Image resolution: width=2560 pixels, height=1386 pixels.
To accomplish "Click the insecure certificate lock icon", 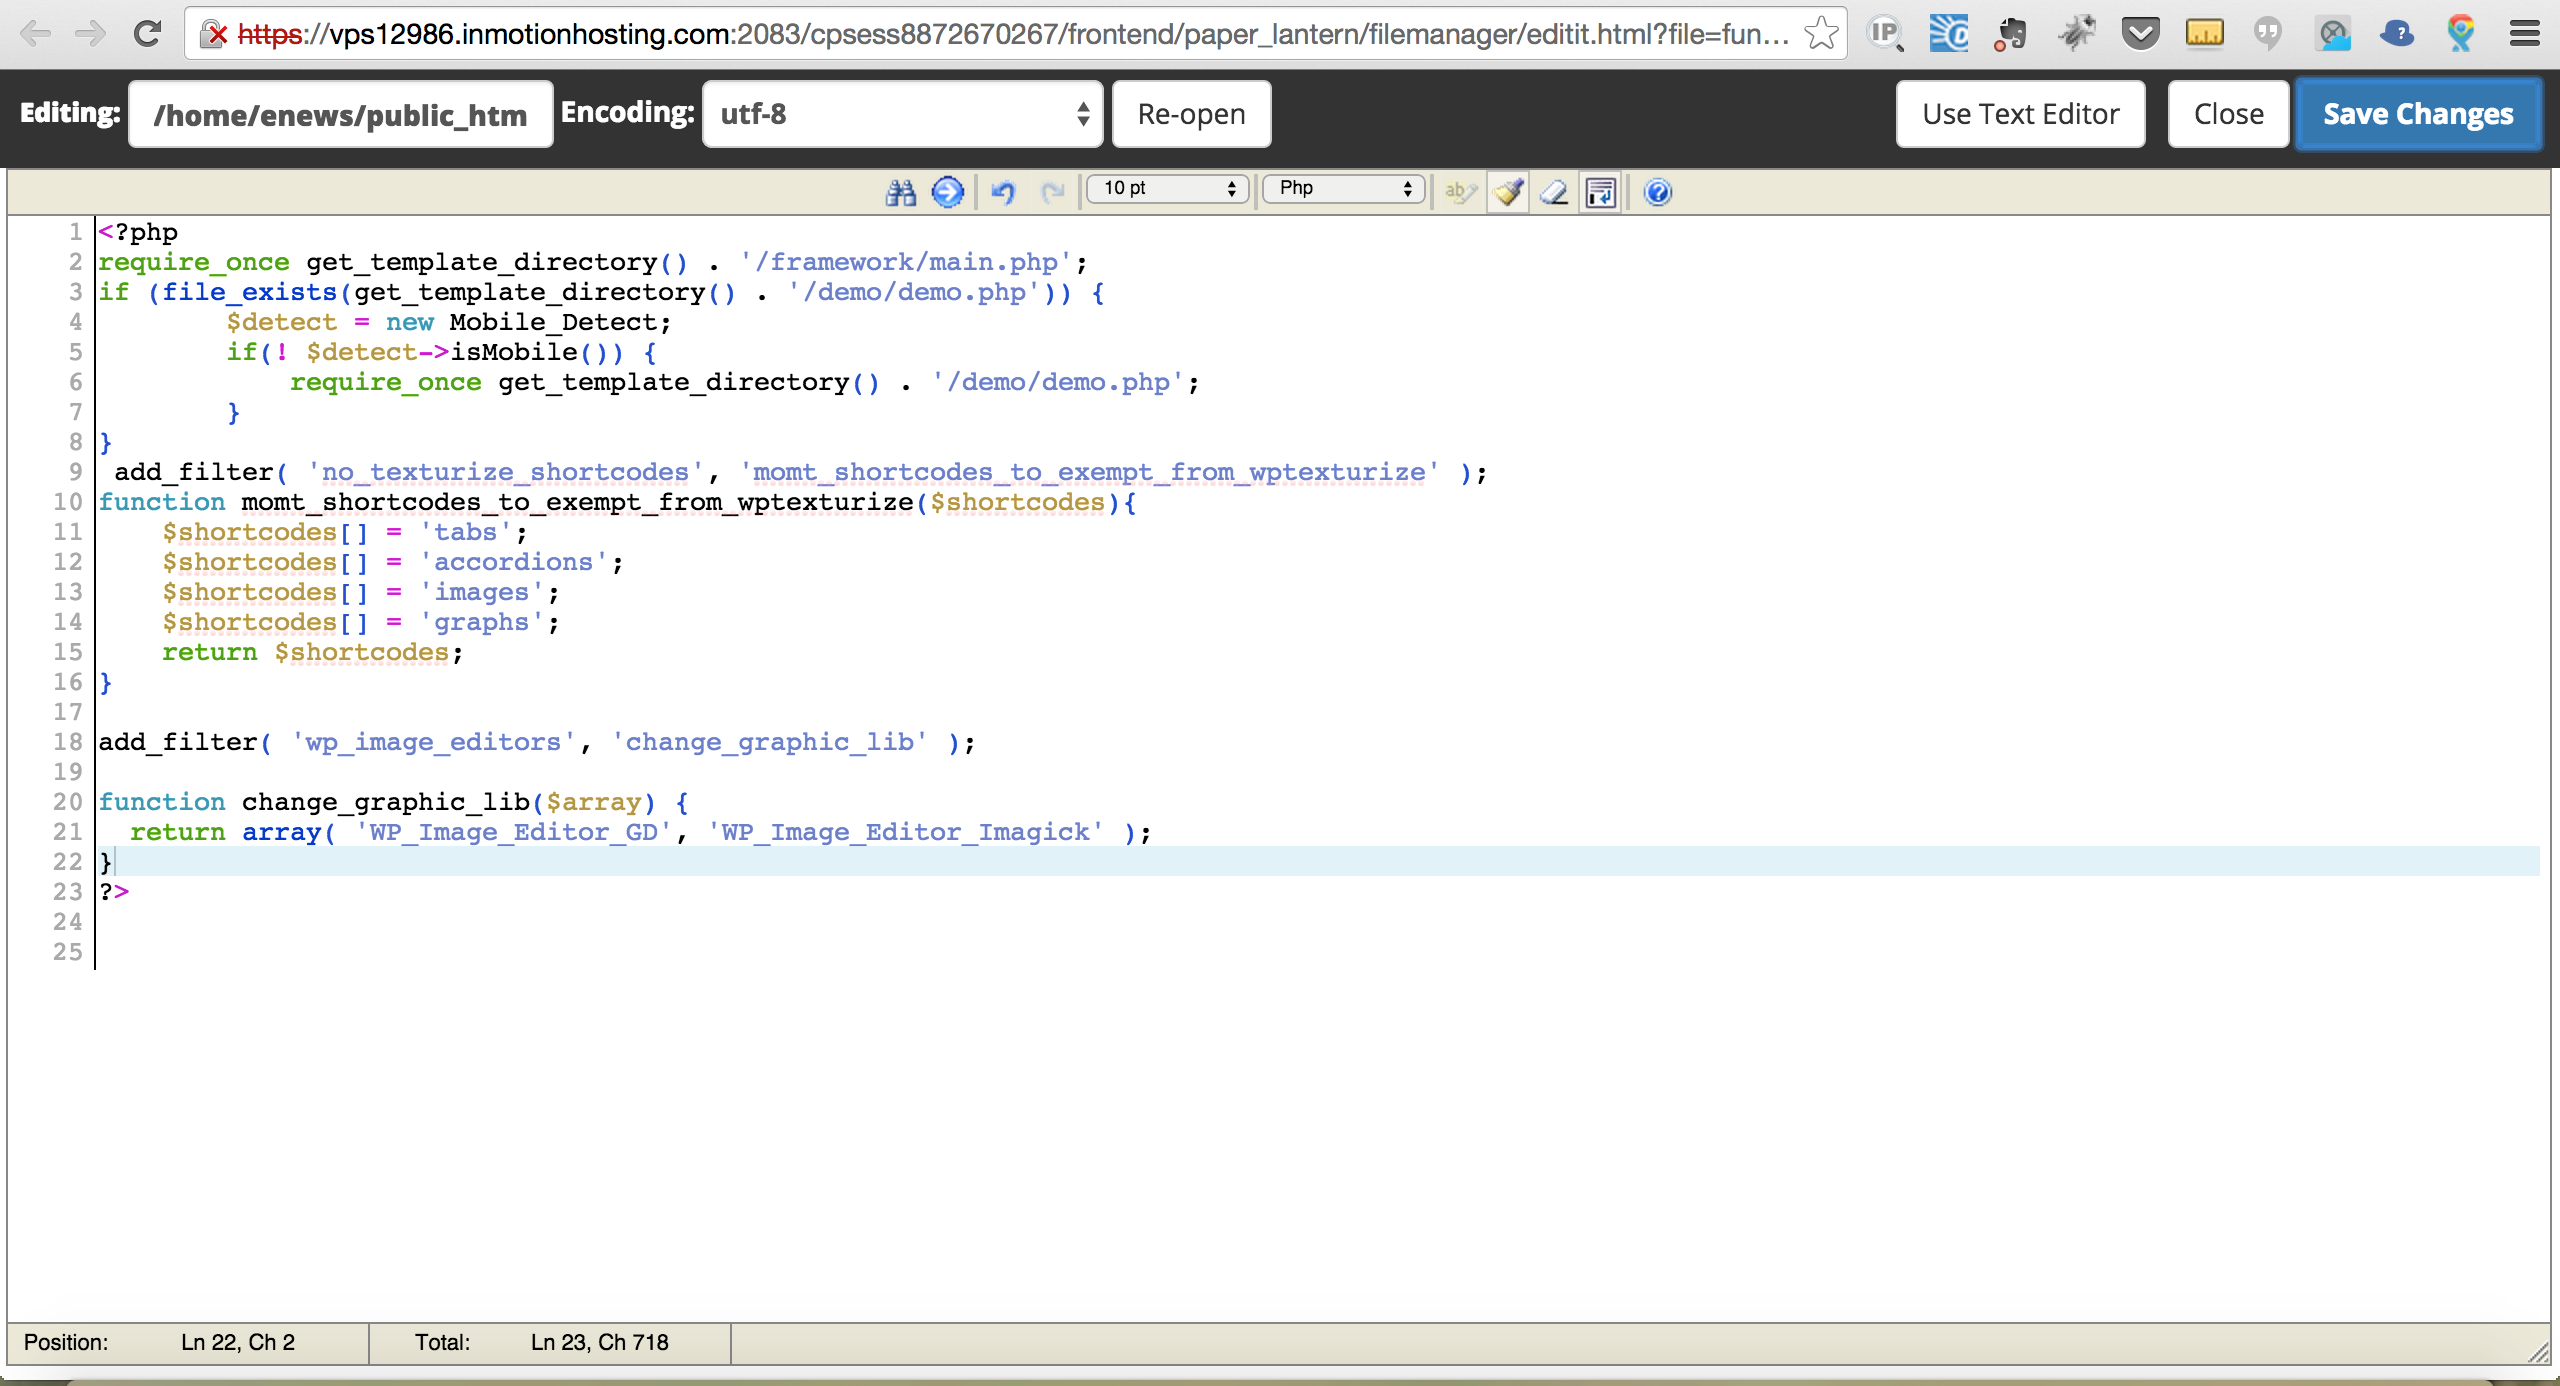I will coord(213,34).
